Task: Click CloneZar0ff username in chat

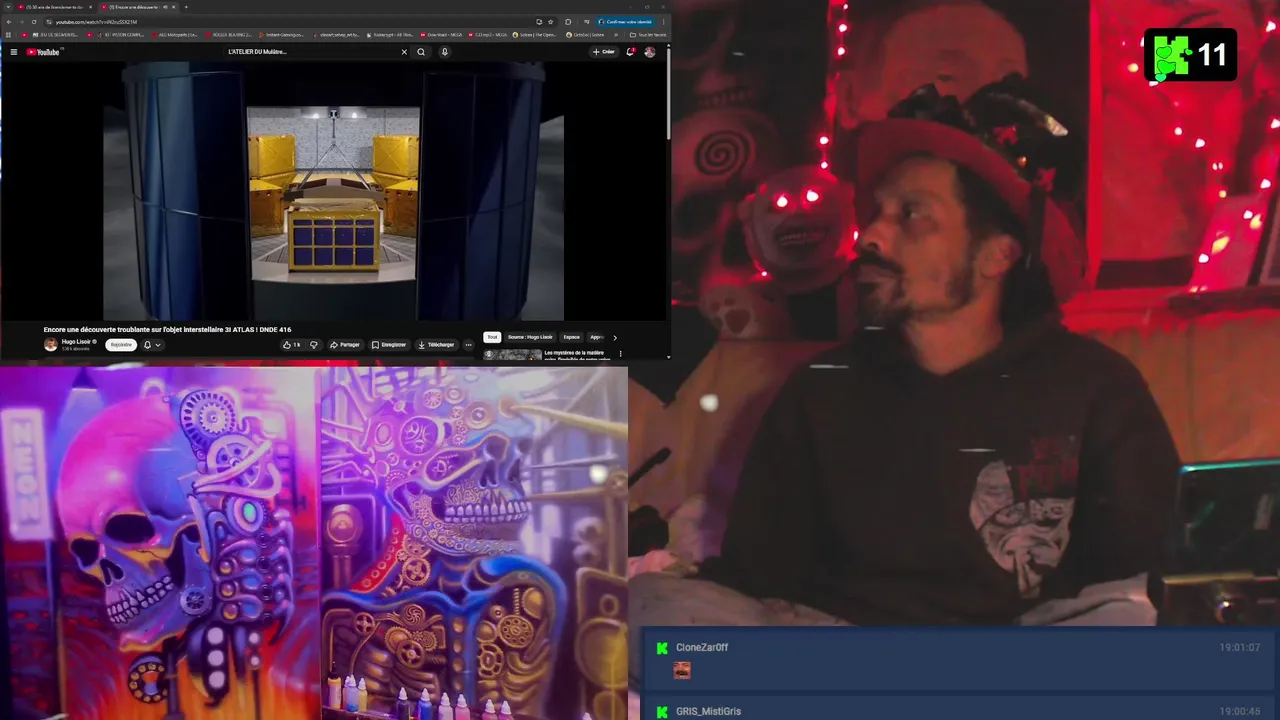Action: tap(702, 648)
